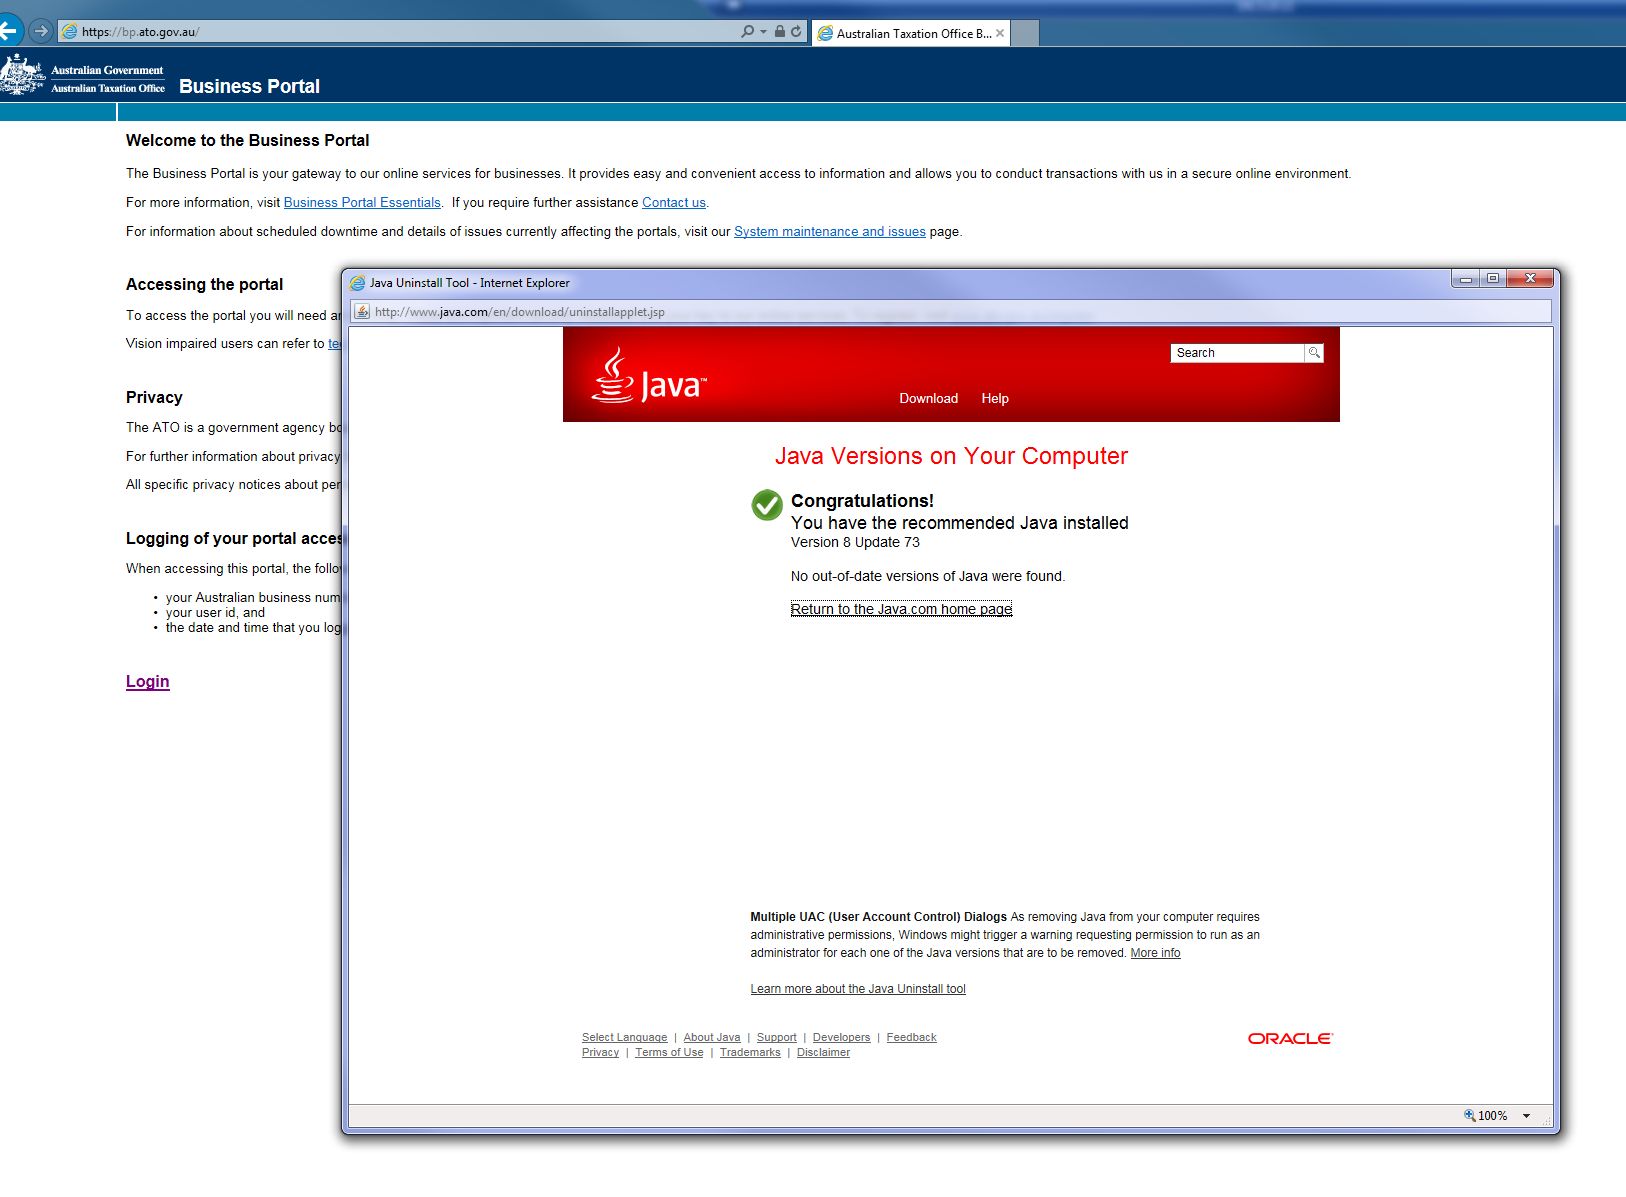Maximize the Java Uninstall Tool window
The width and height of the screenshot is (1626, 1197).
1492,279
